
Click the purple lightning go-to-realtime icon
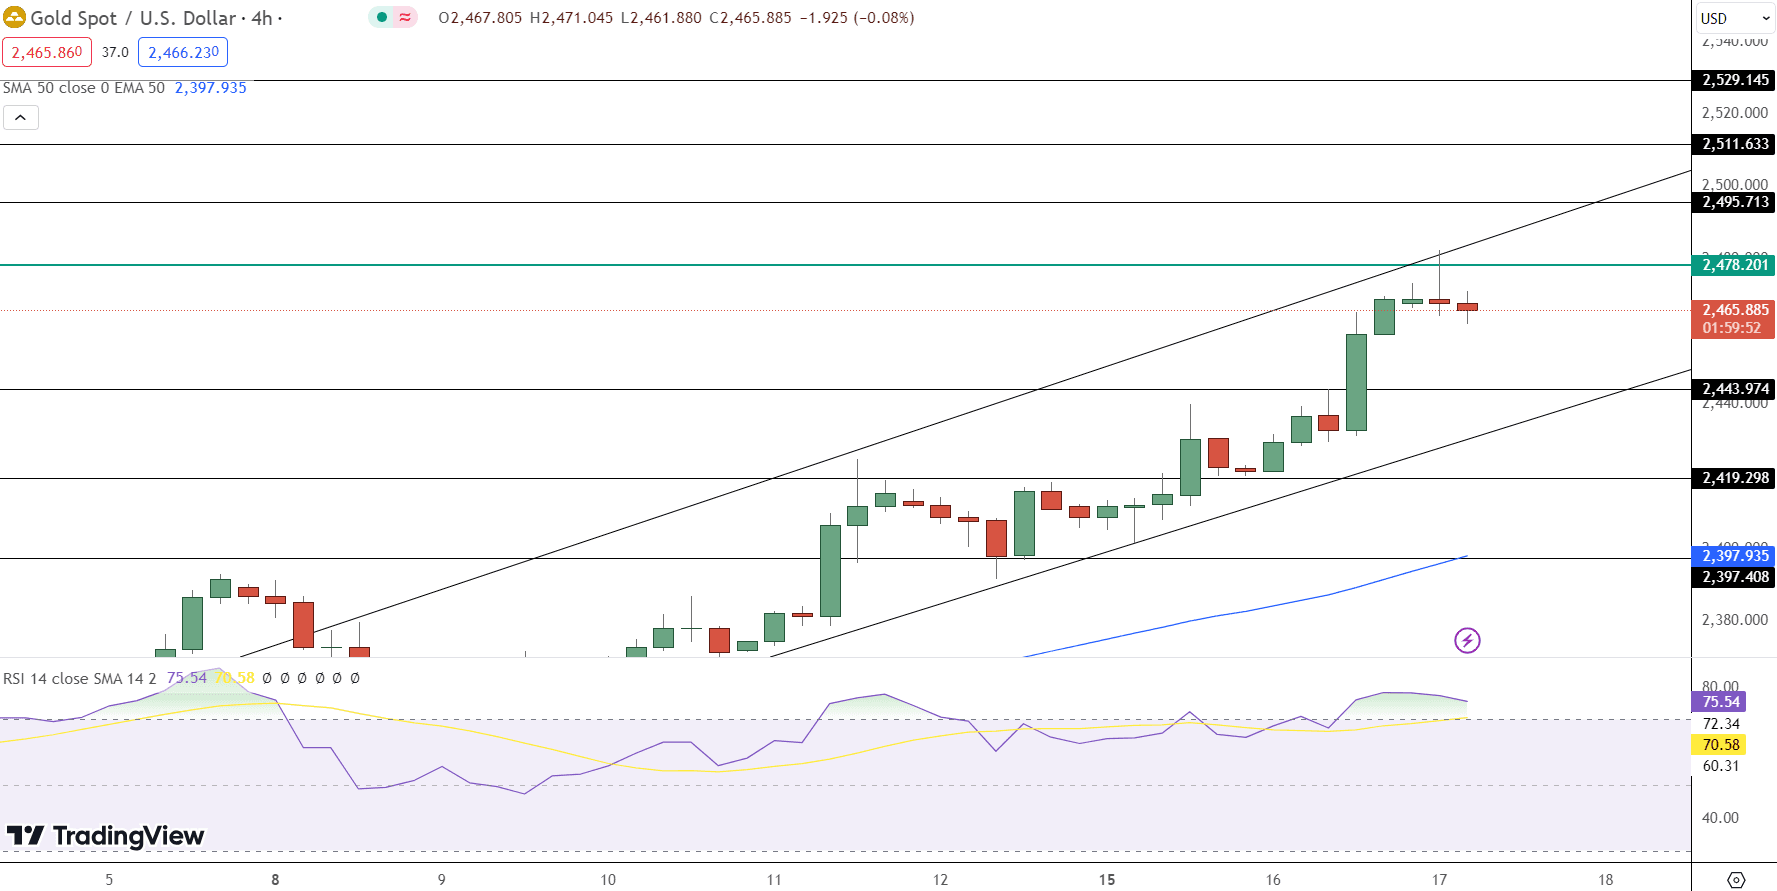pos(1467,640)
